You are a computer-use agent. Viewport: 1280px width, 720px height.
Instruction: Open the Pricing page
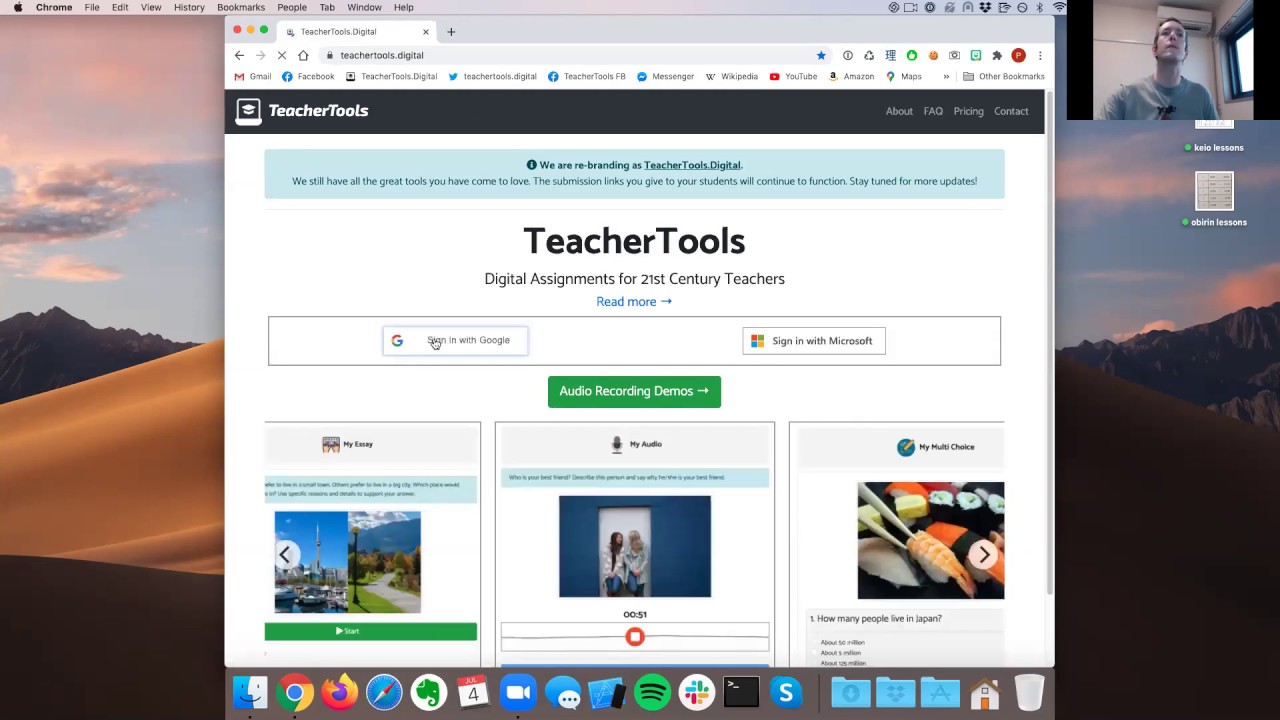point(968,111)
